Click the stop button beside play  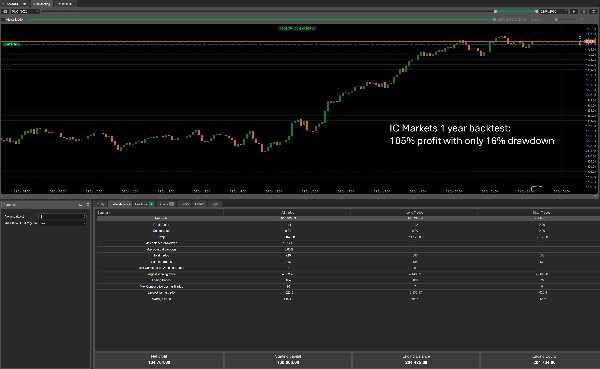pos(584,11)
